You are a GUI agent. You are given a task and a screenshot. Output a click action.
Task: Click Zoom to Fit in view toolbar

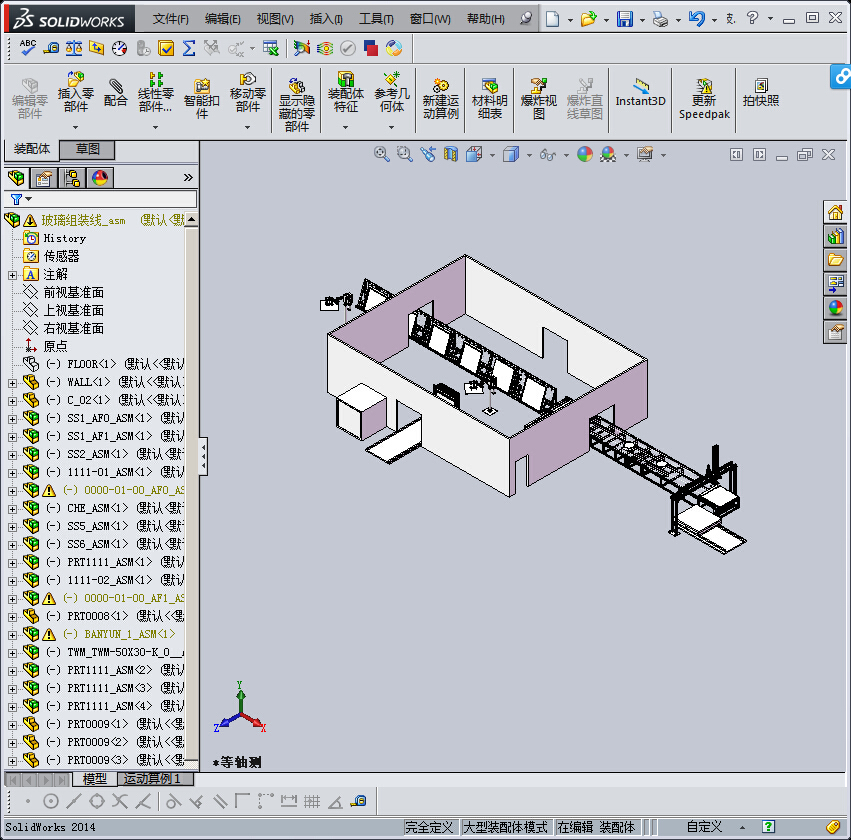tap(382, 154)
